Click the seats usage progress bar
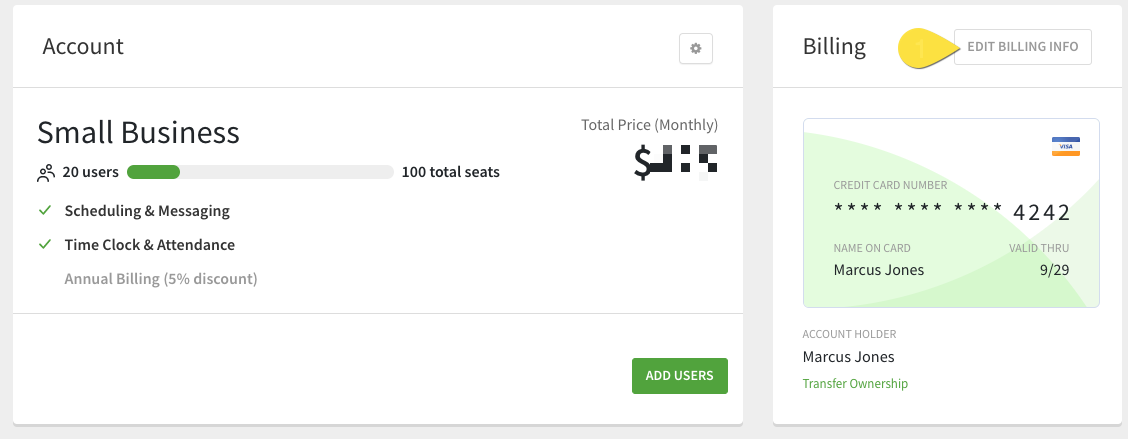The image size is (1128, 439). (260, 172)
